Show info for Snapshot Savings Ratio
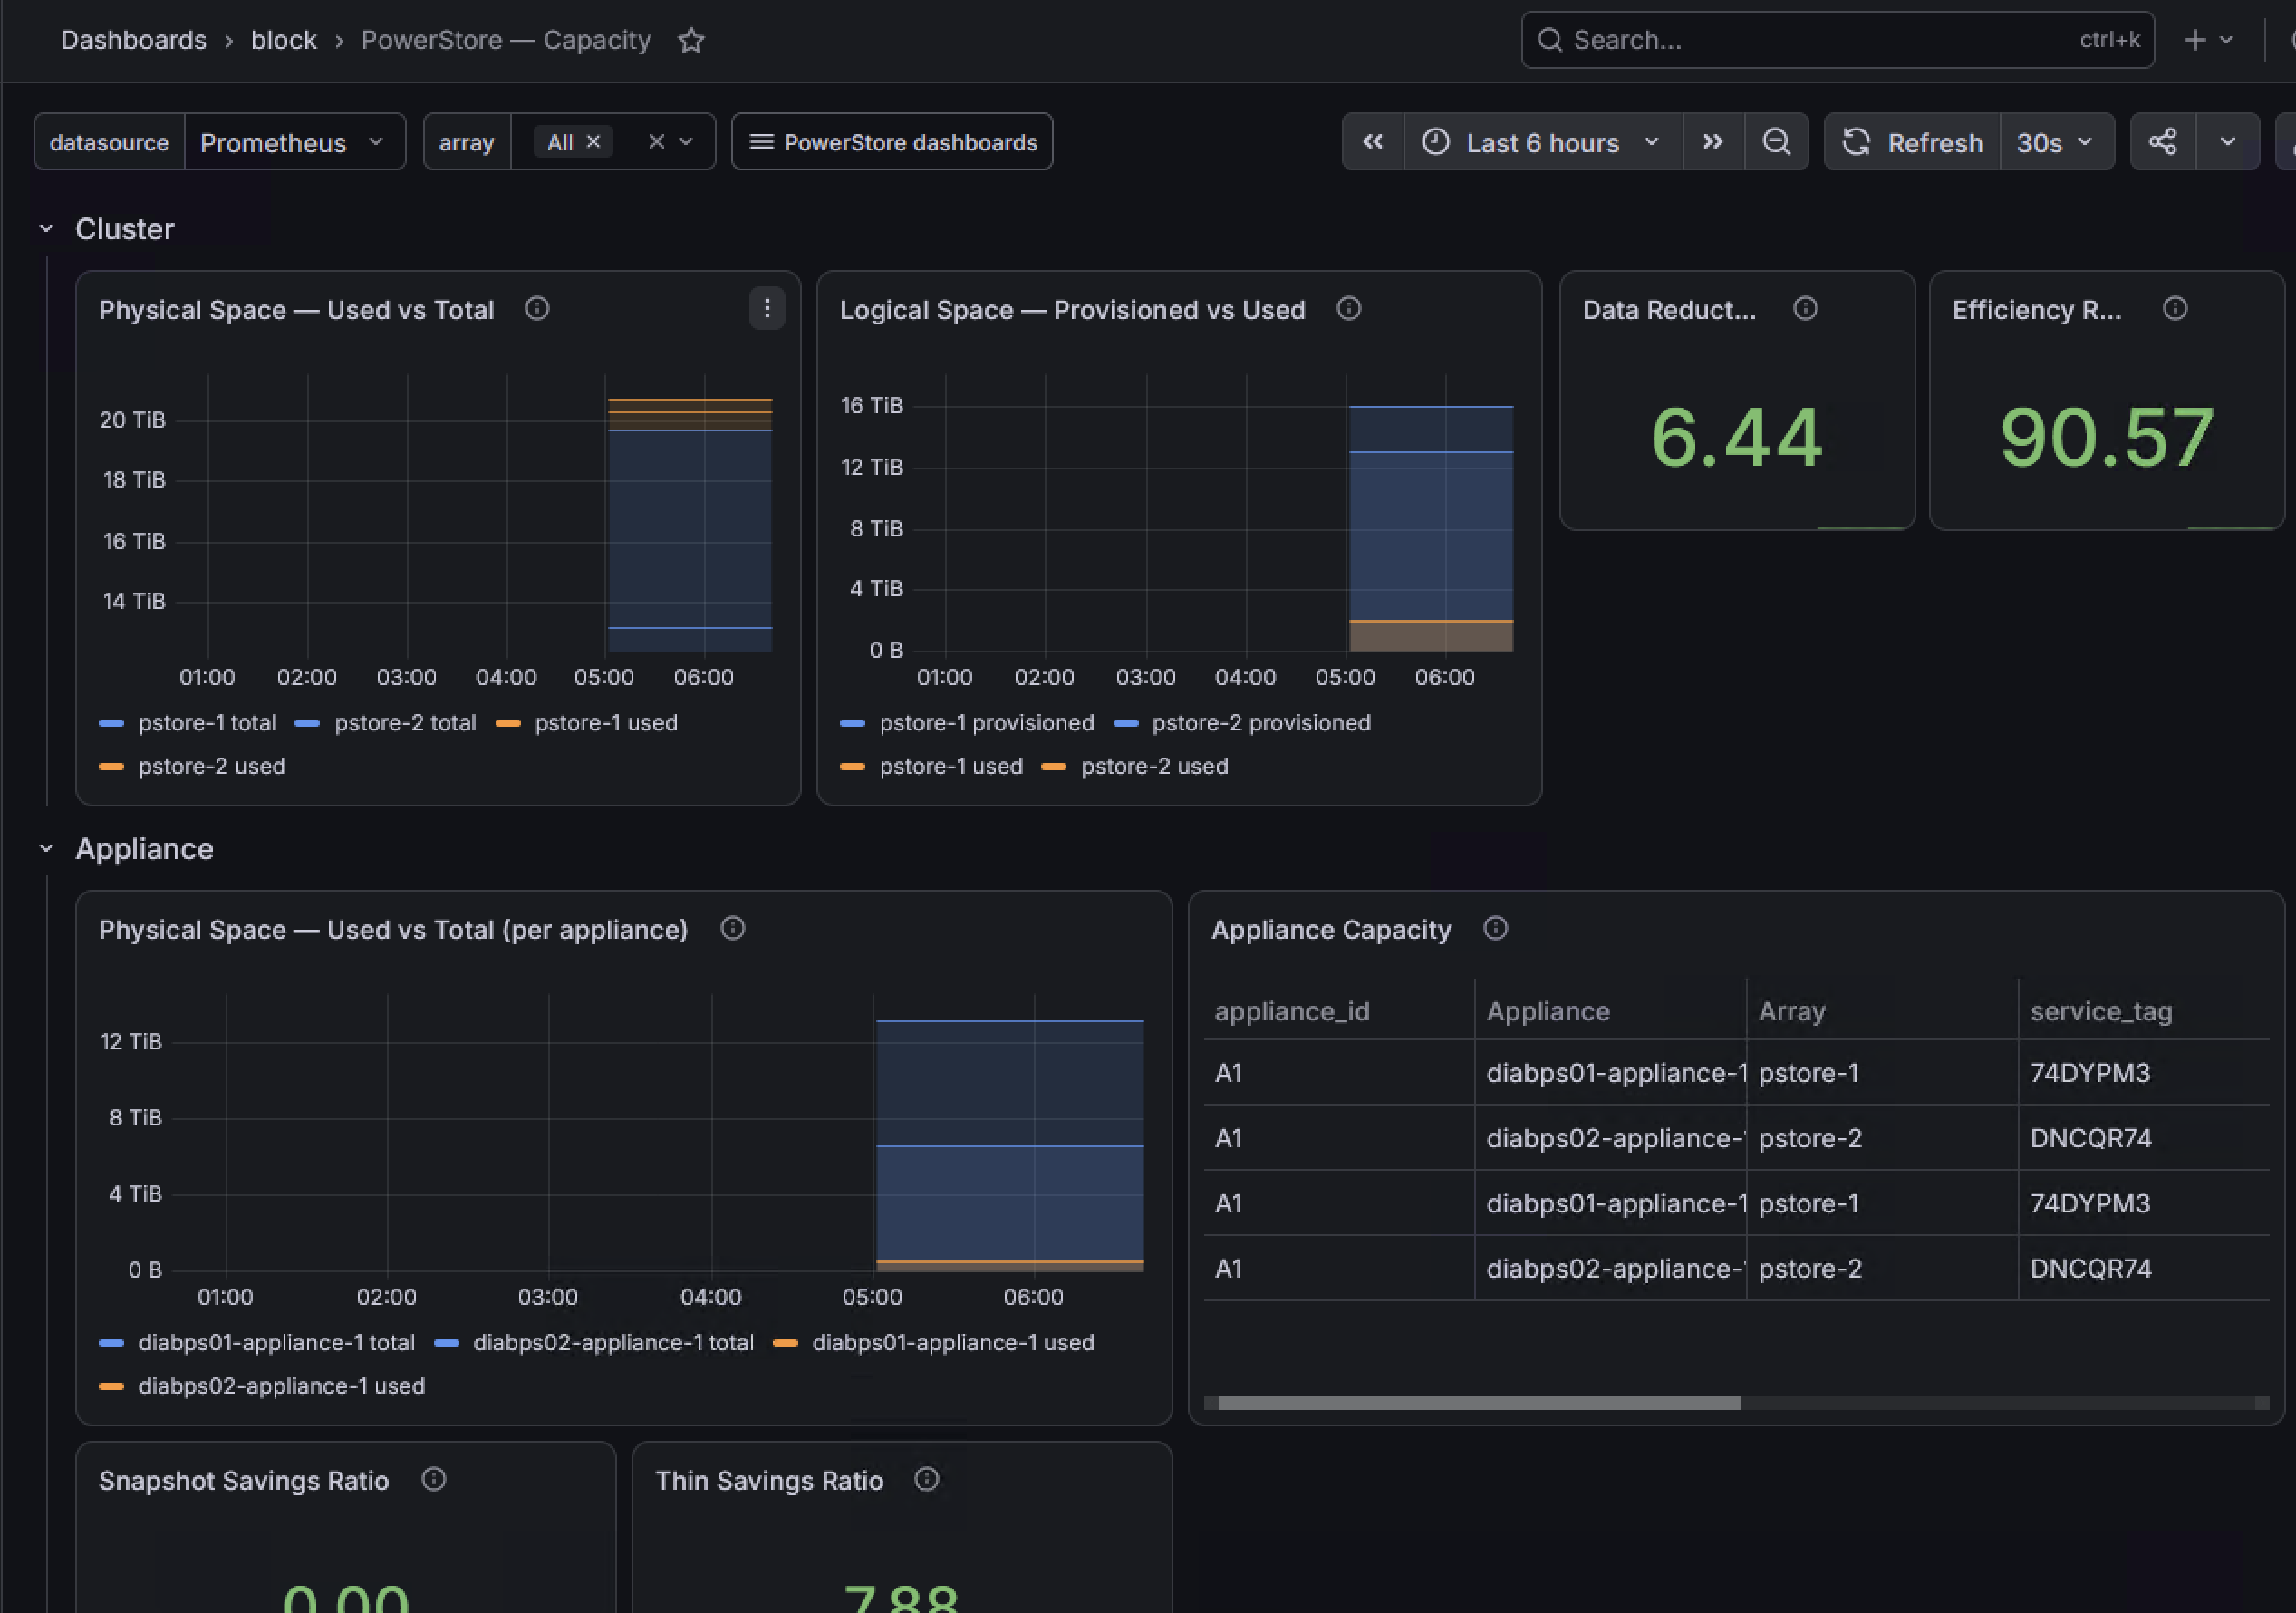Image resolution: width=2296 pixels, height=1613 pixels. coord(433,1479)
